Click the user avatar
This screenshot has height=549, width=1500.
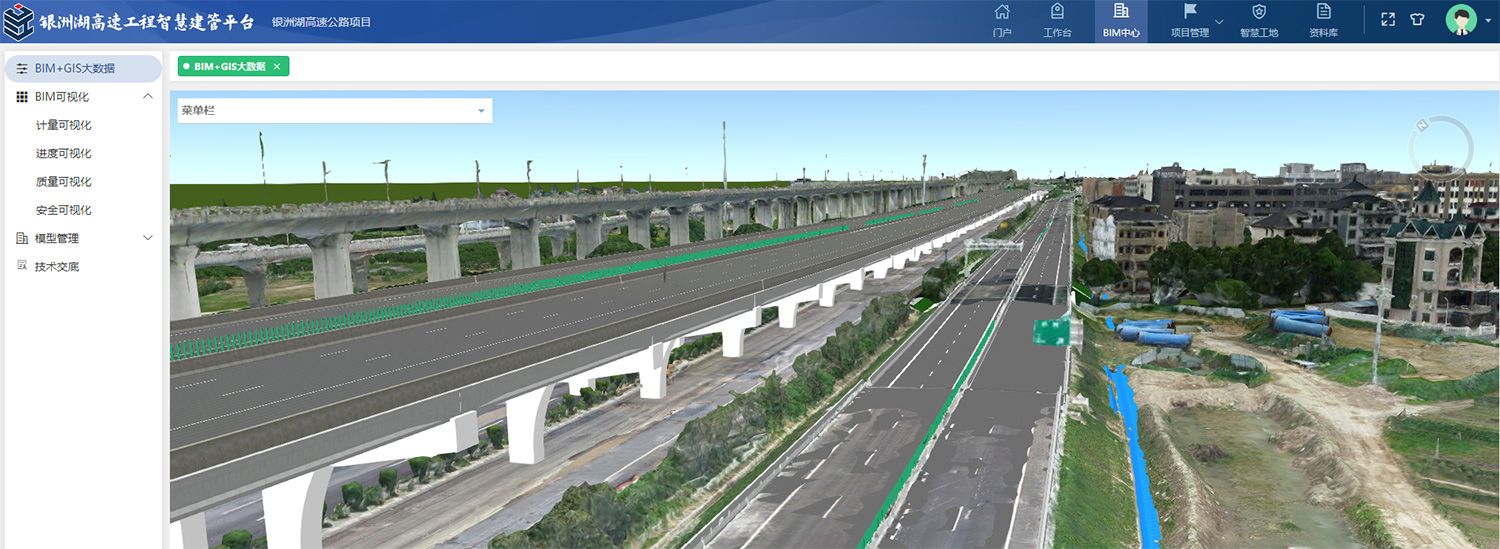1460,20
